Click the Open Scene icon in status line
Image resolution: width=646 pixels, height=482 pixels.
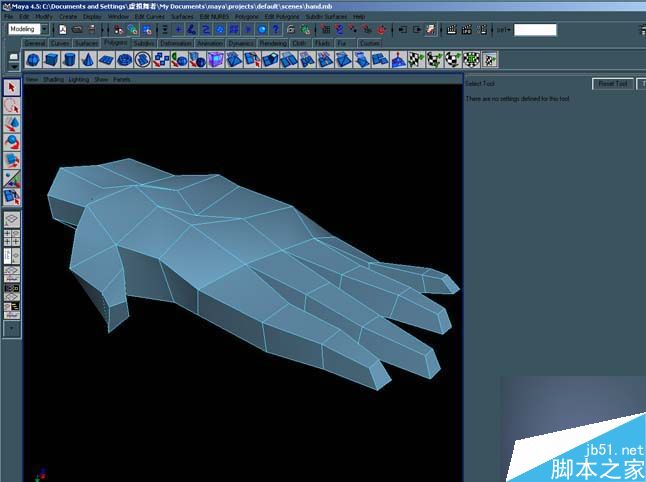pos(77,29)
